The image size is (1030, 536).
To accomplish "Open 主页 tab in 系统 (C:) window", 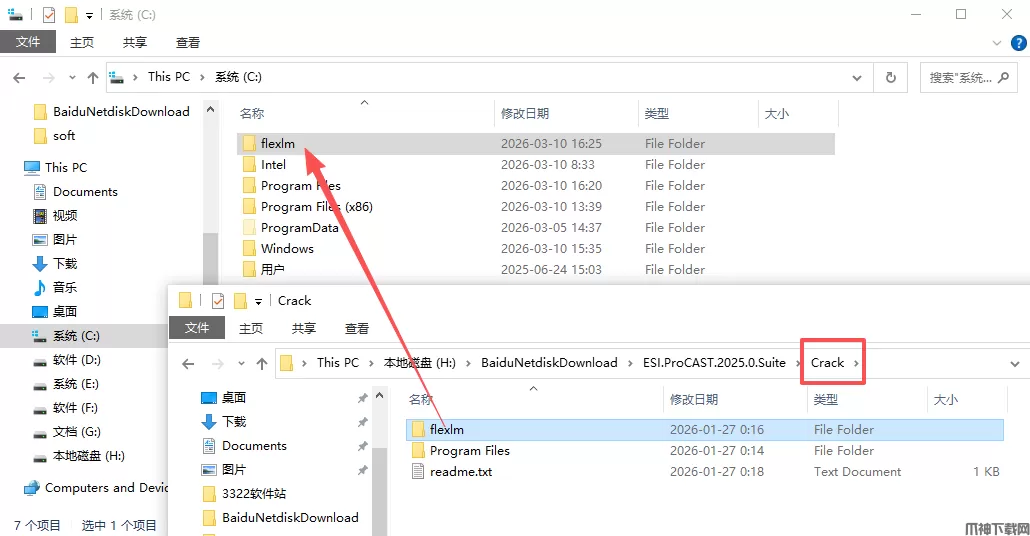I will point(81,43).
